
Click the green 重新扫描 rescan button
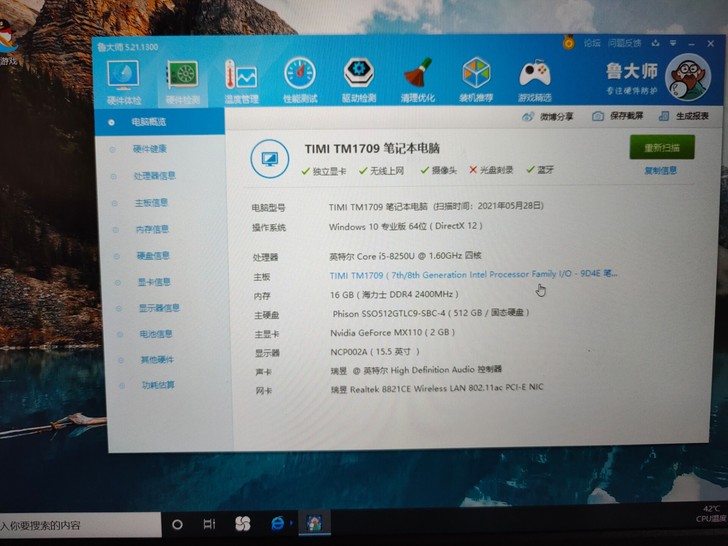pyautogui.click(x=662, y=147)
